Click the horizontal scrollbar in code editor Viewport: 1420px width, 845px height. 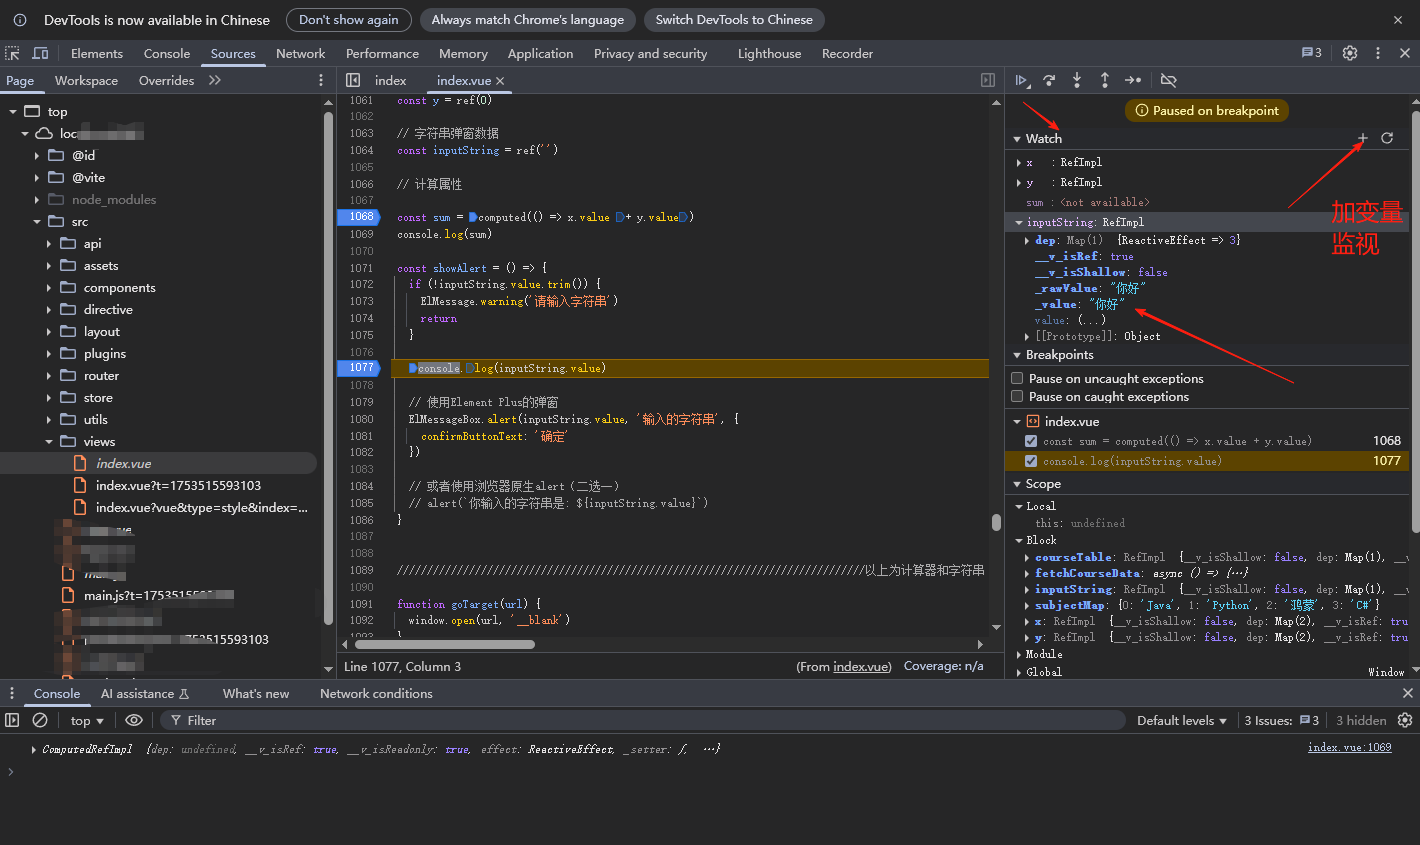tap(445, 644)
